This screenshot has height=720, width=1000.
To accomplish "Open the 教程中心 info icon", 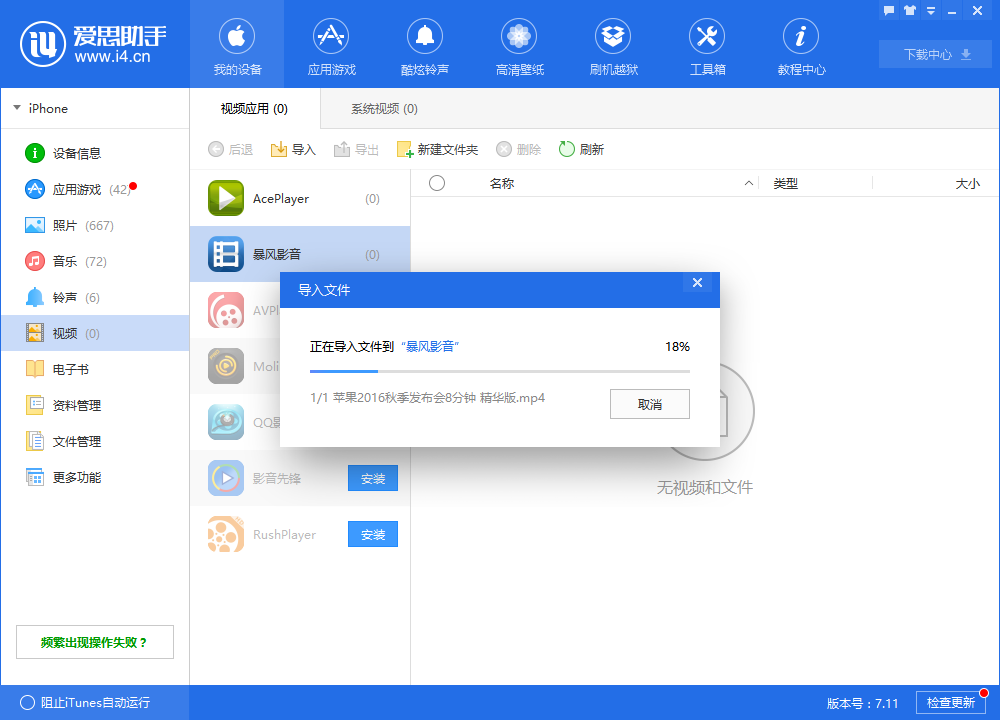I will click(x=801, y=36).
